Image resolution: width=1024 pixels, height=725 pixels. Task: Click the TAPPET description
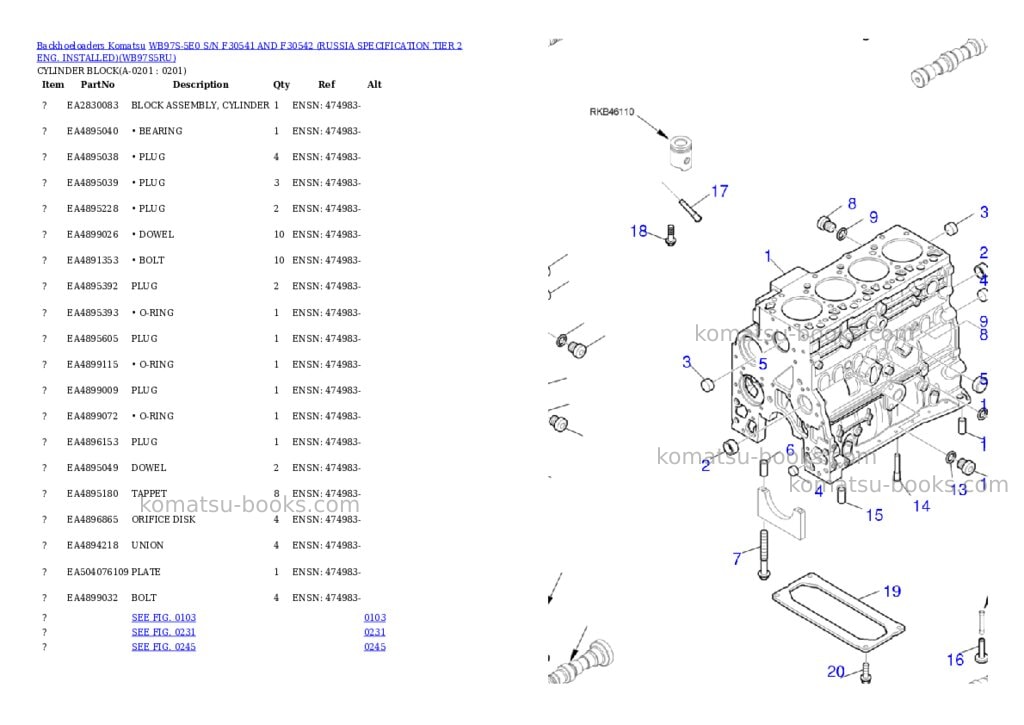click(x=150, y=493)
